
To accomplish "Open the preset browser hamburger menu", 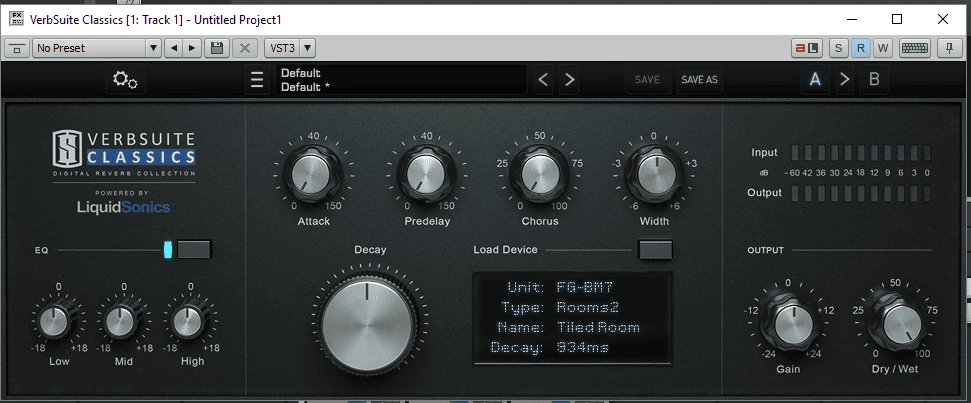I will [257, 80].
